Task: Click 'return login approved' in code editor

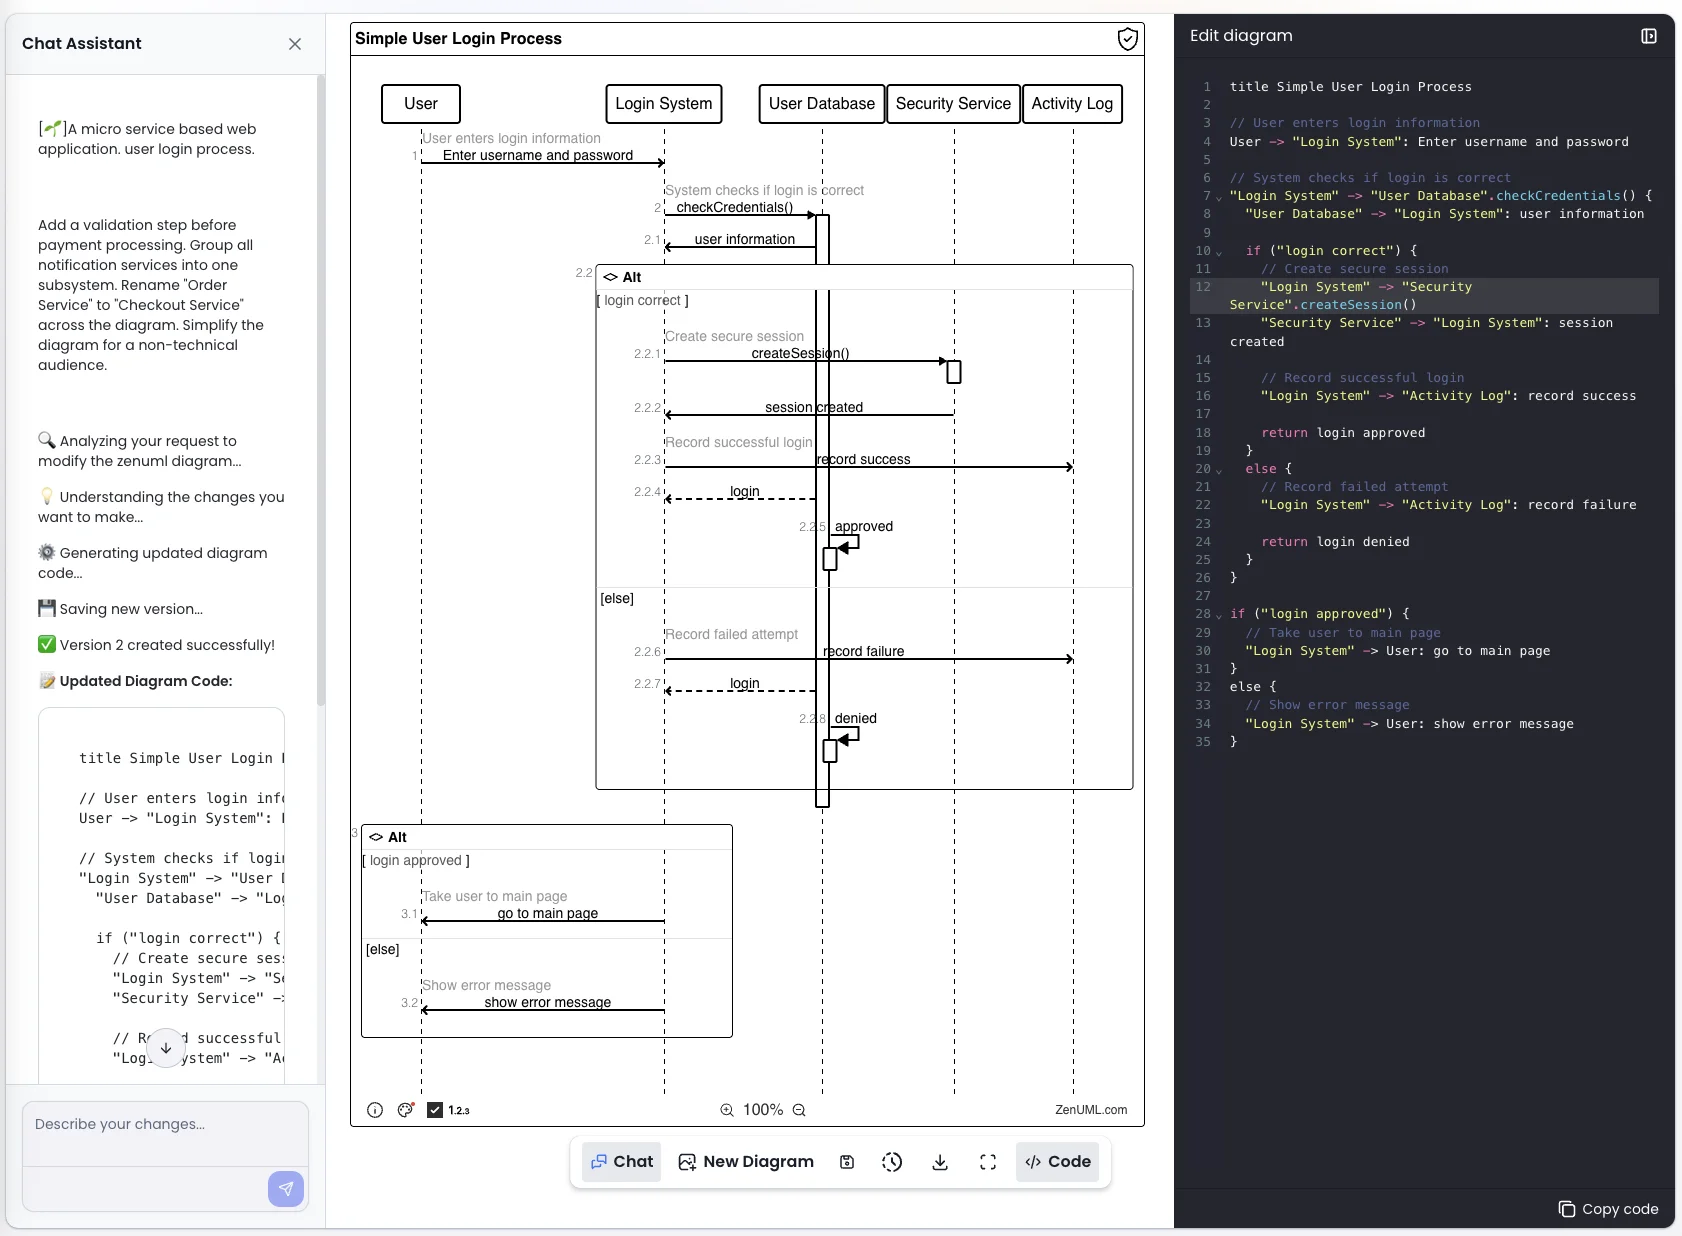Action: point(1343,433)
